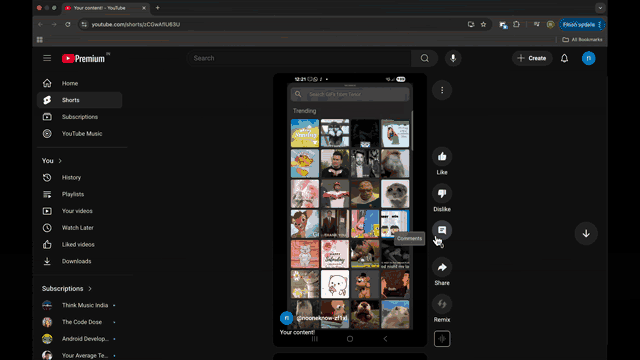Viewport: 640px width, 360px height.
Task: Go back in browser
Action: 40,24
